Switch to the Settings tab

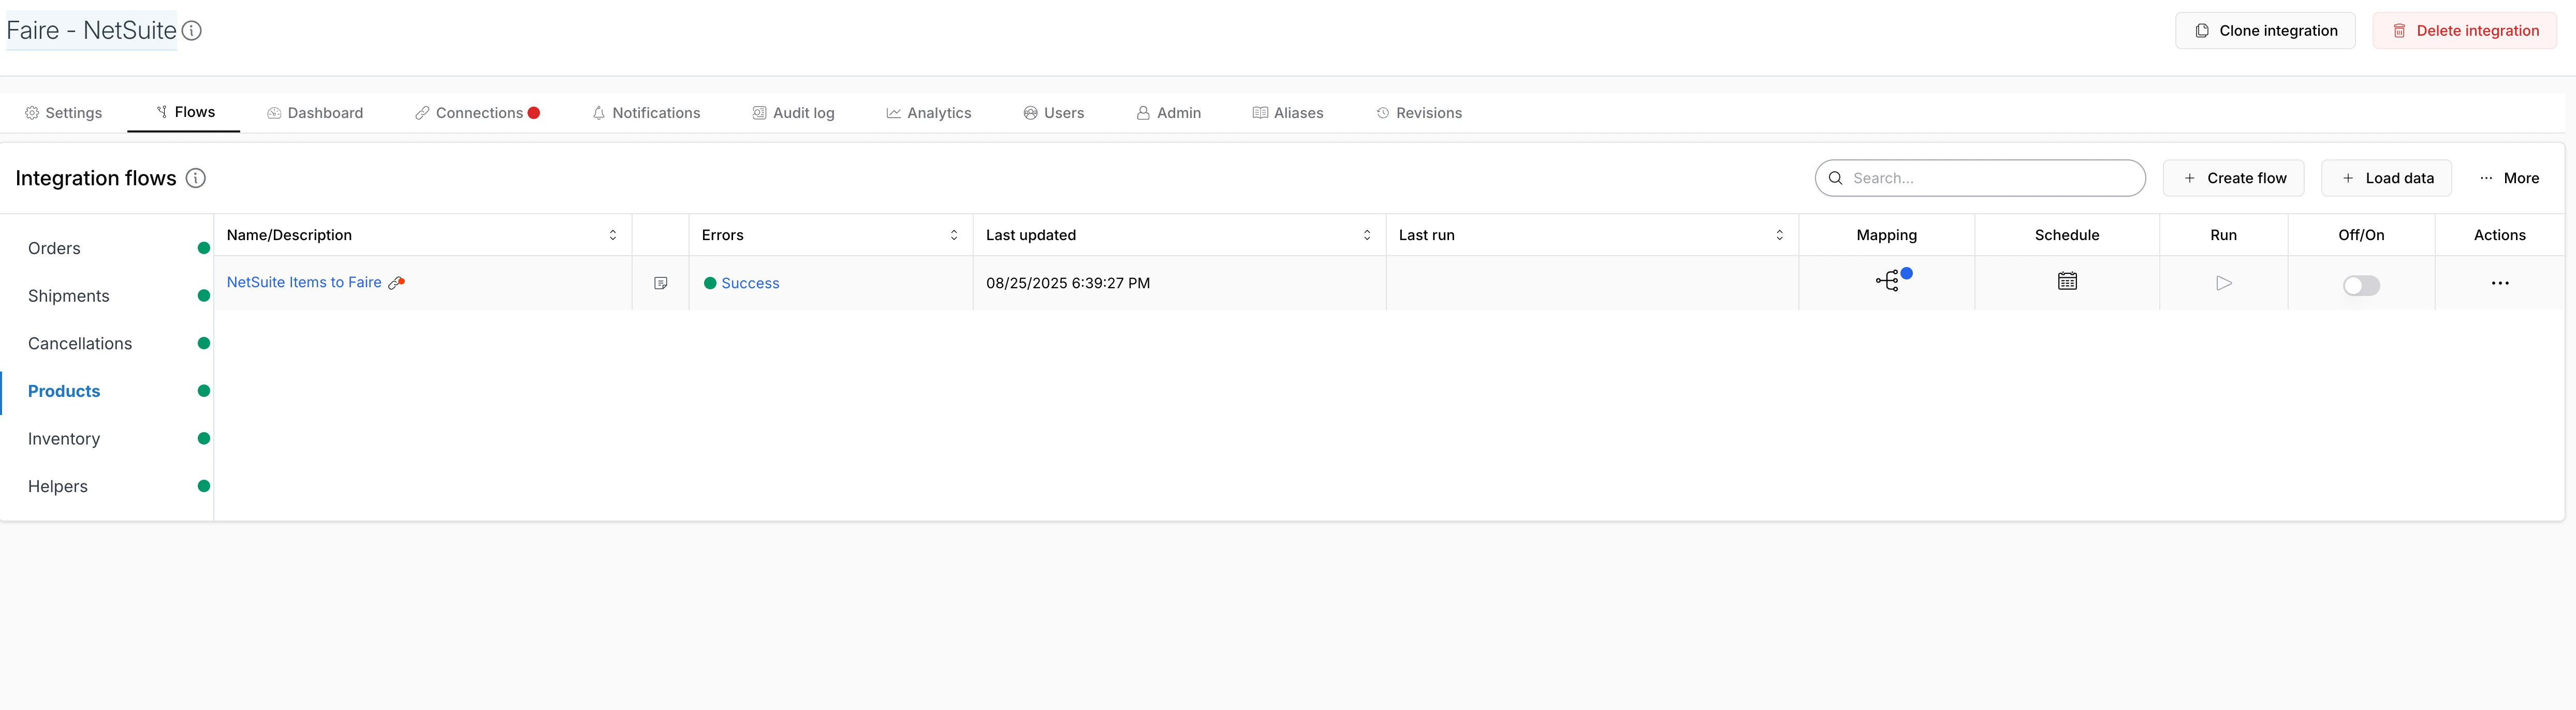63,113
